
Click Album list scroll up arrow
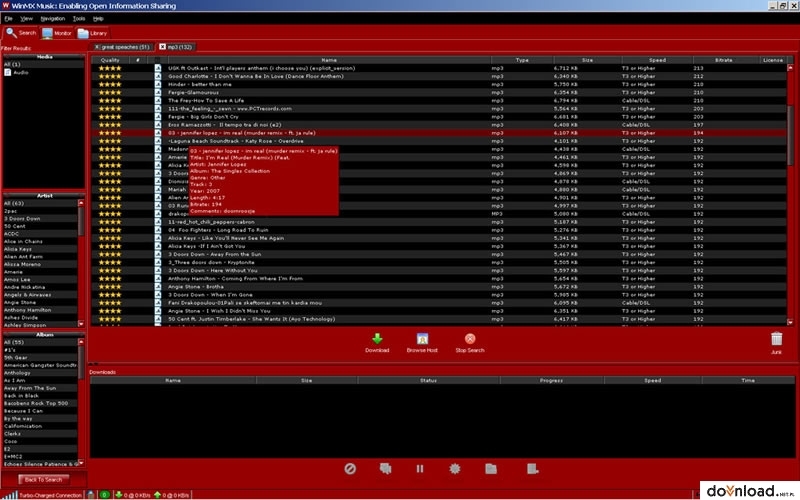pyautogui.click(x=81, y=342)
